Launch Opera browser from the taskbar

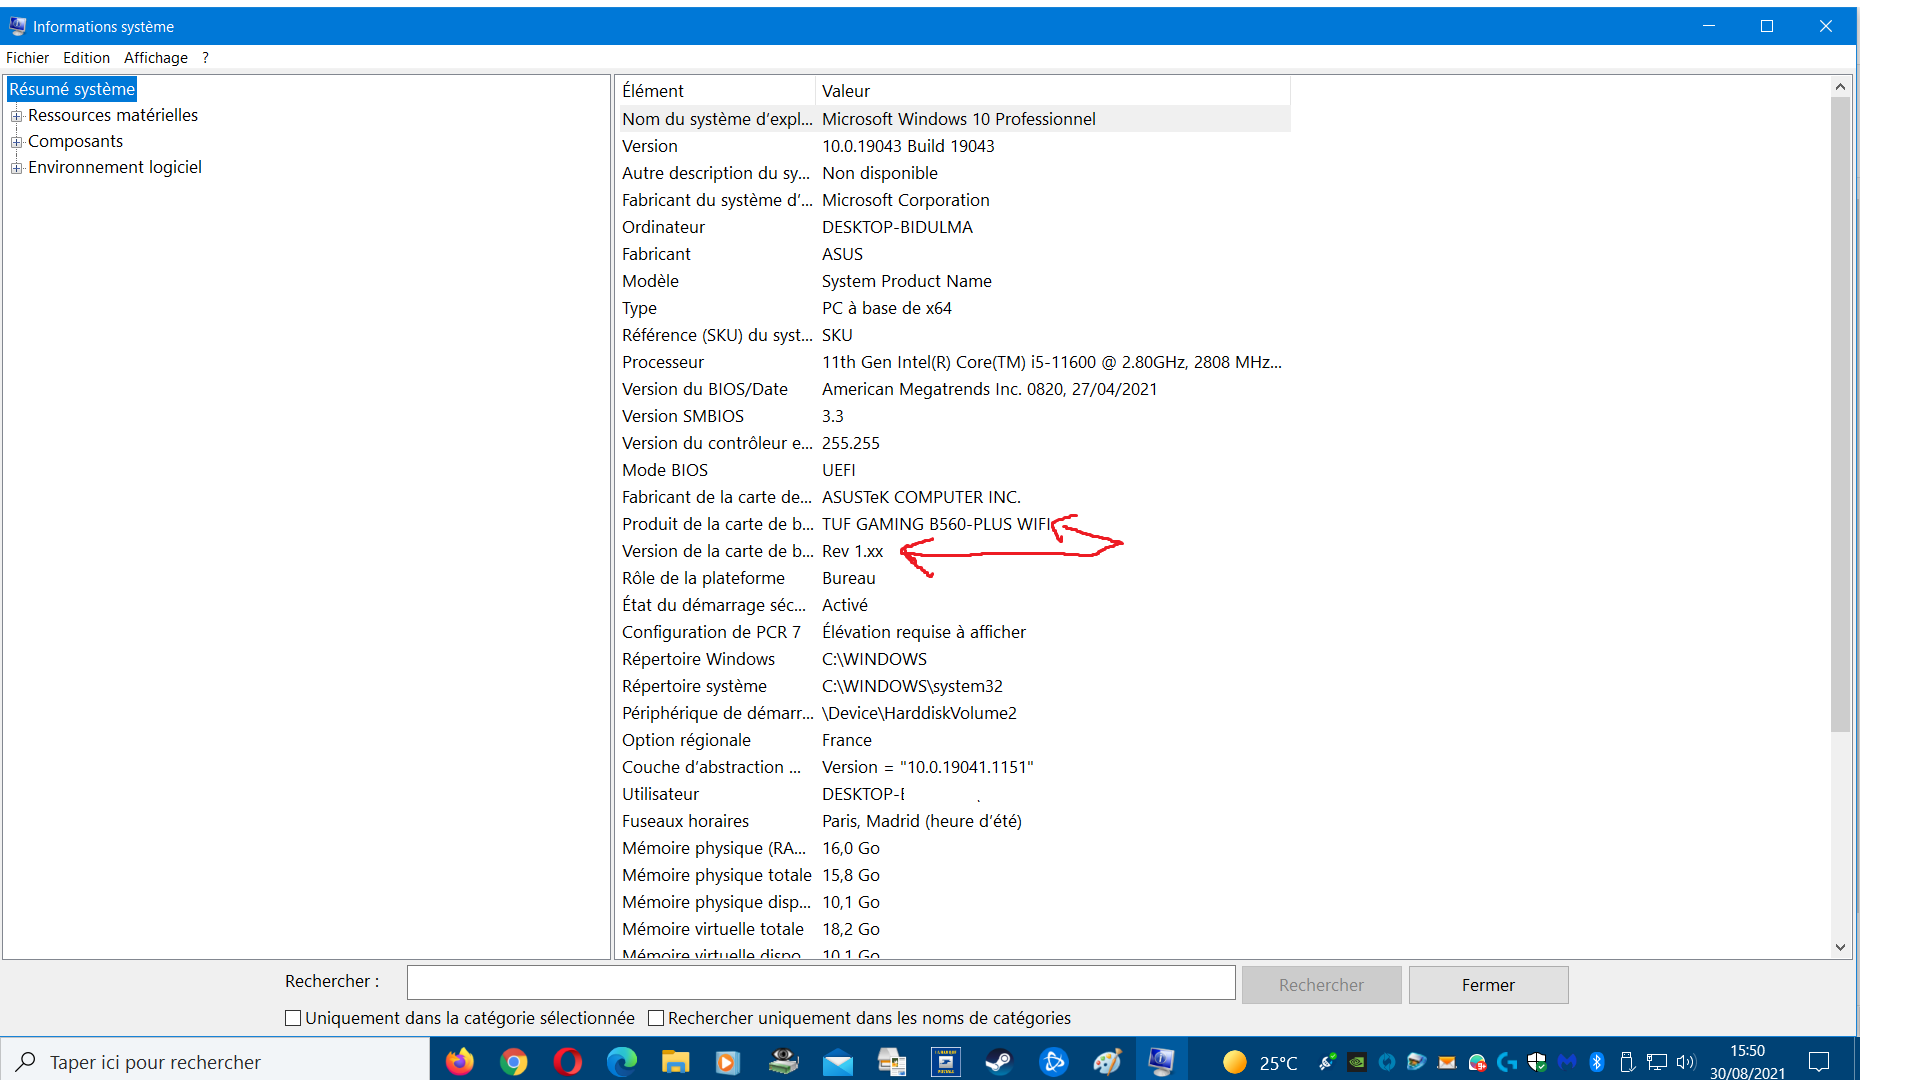point(568,1062)
